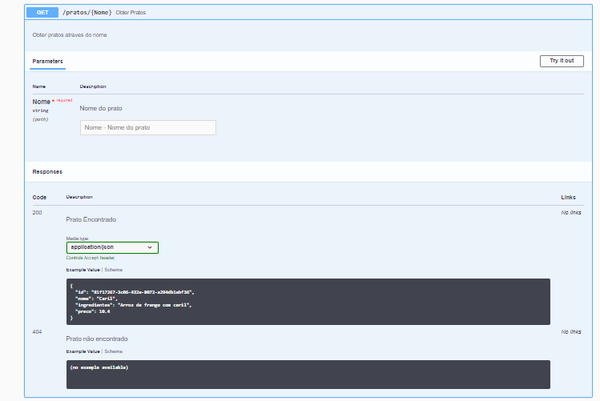This screenshot has height=401, width=600.
Task: Click the 'Nome do prato' parameter description
Action: tap(101, 108)
